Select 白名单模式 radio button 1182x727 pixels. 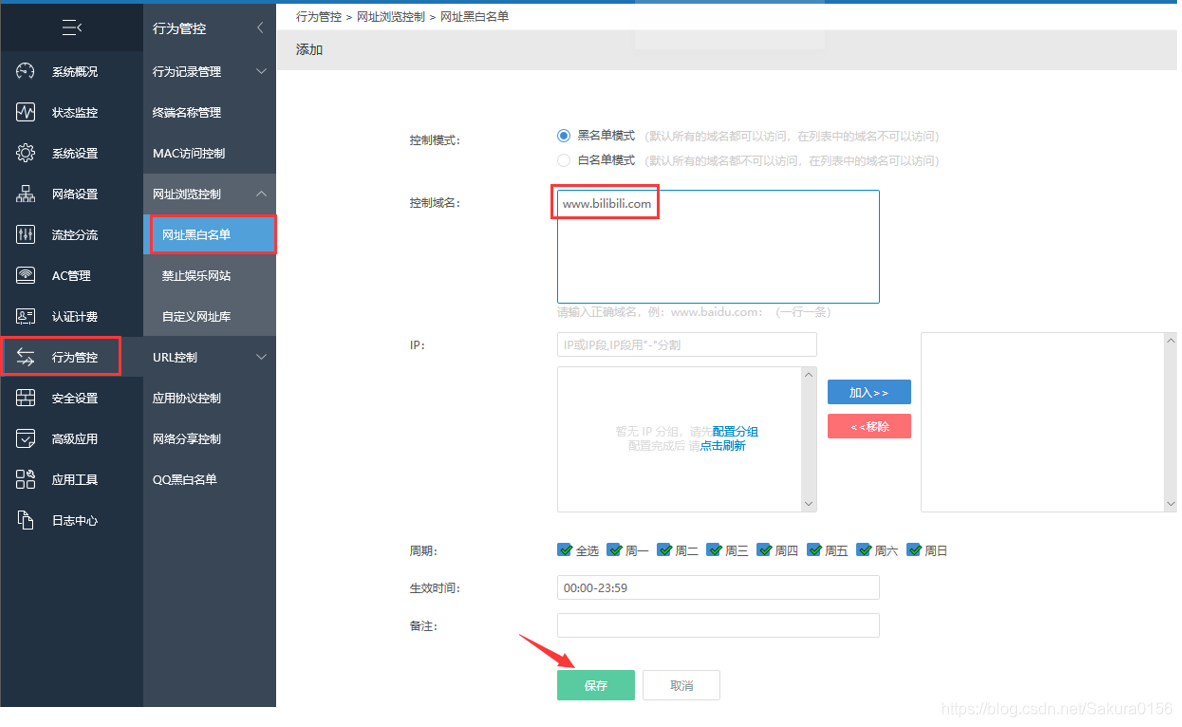(x=563, y=160)
